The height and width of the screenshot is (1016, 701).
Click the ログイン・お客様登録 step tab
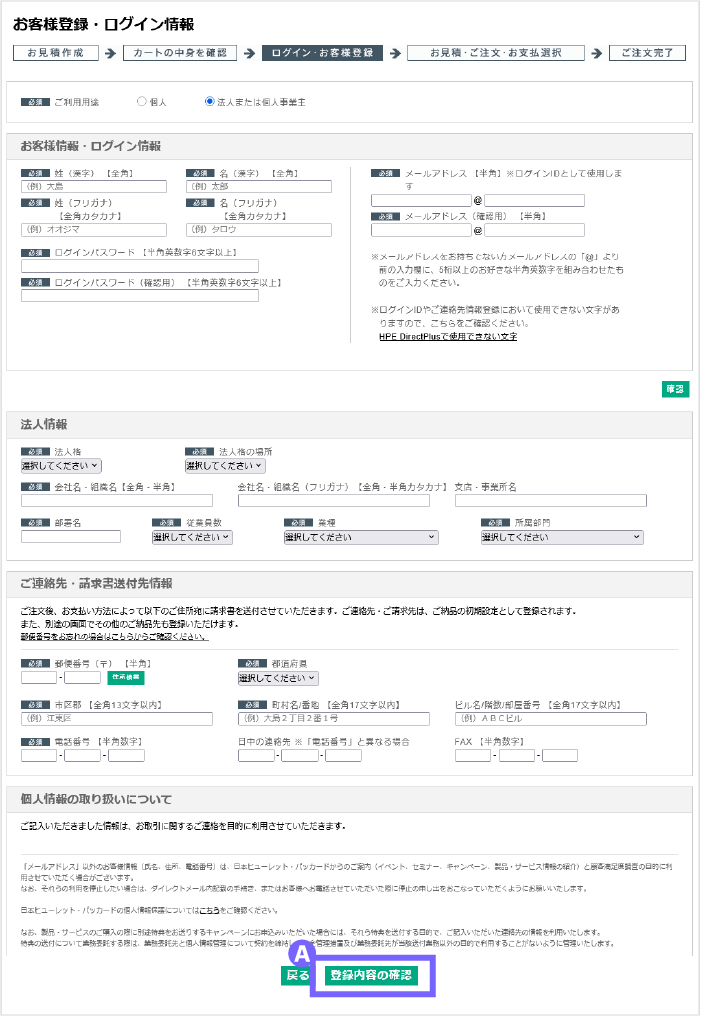[x=322, y=53]
